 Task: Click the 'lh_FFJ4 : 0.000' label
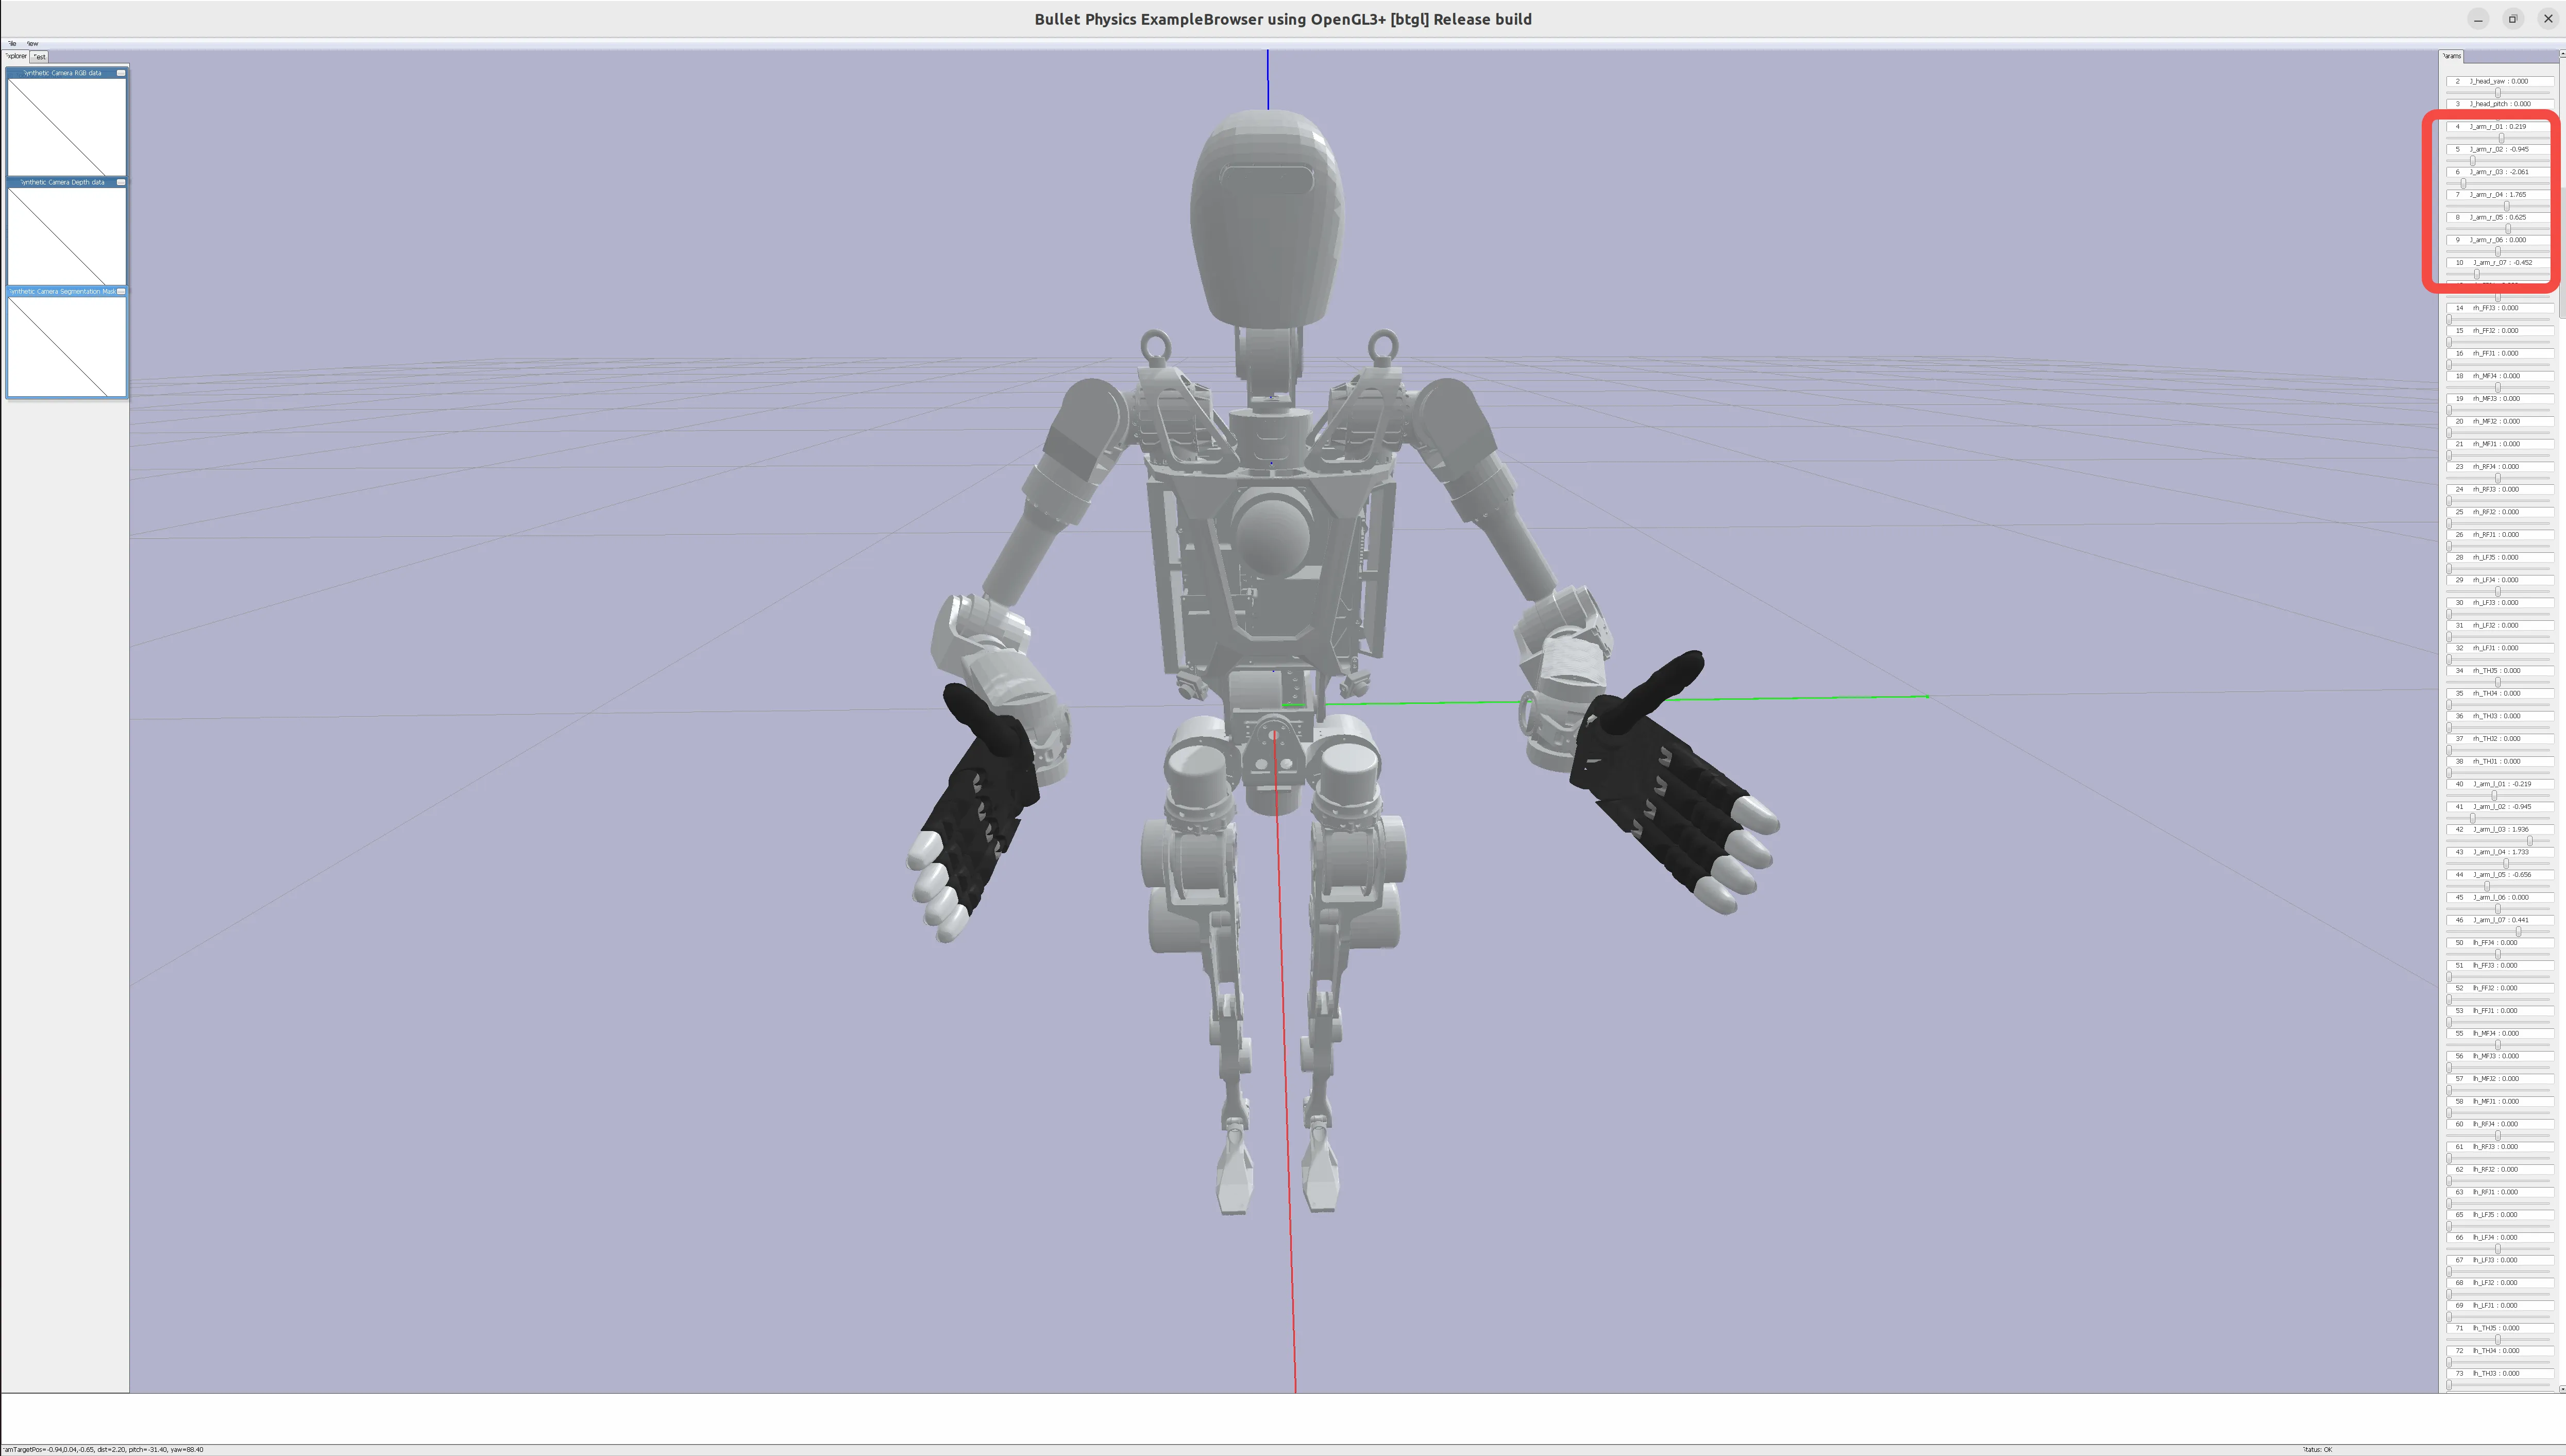click(x=2496, y=942)
